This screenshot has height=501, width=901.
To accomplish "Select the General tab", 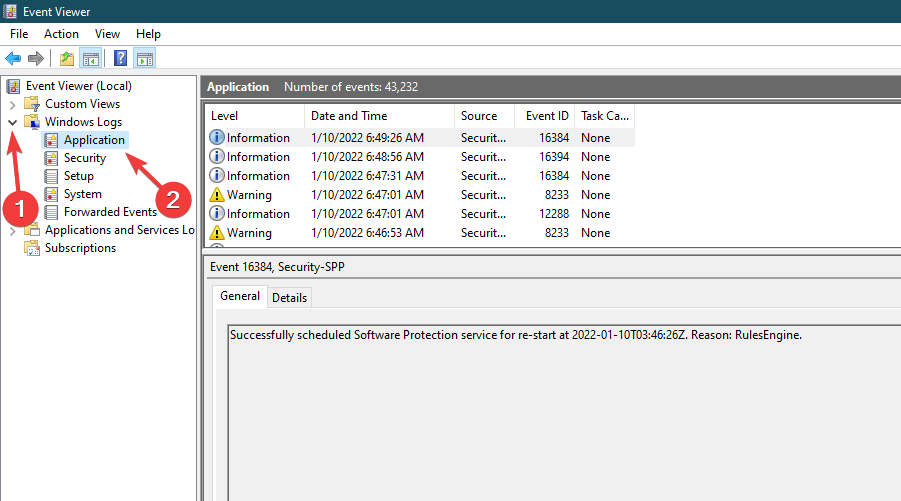I will click(x=240, y=296).
